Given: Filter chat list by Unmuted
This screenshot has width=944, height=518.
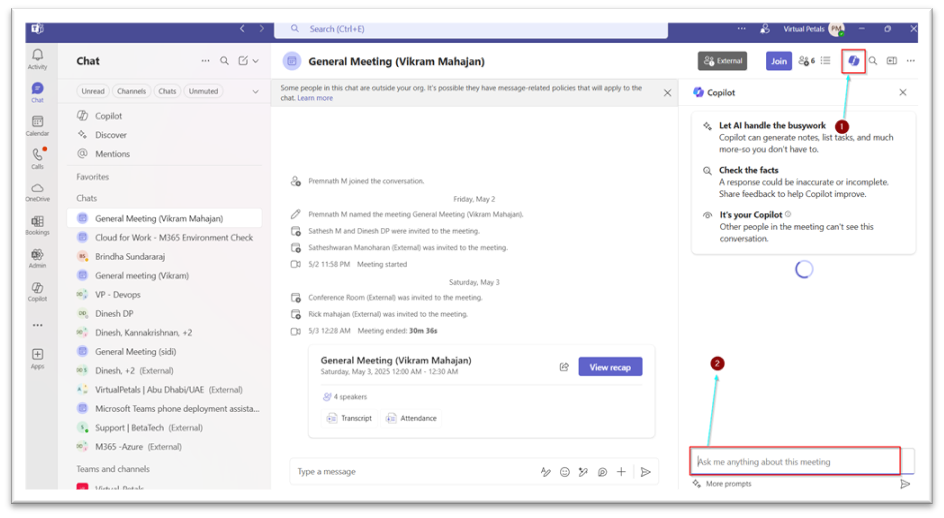Looking at the screenshot, I should 203,91.
